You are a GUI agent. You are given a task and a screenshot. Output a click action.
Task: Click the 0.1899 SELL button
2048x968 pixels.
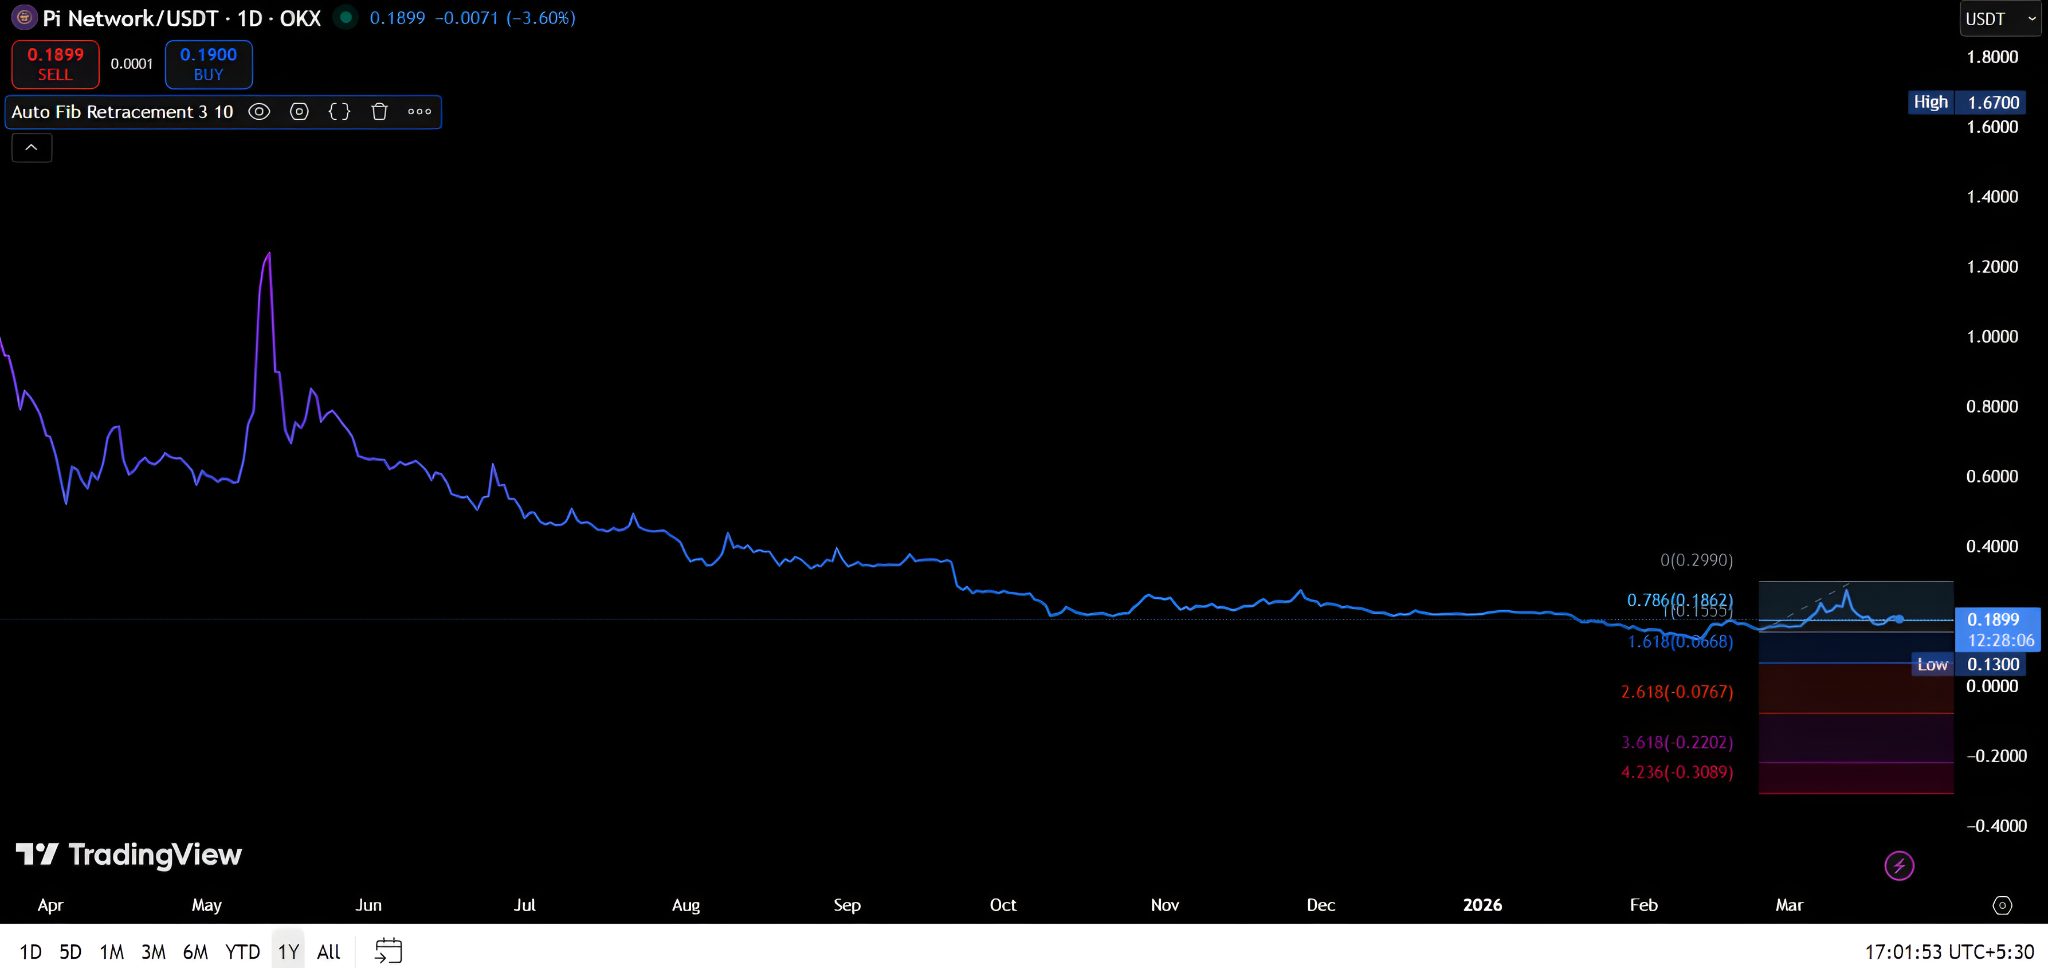[x=55, y=64]
